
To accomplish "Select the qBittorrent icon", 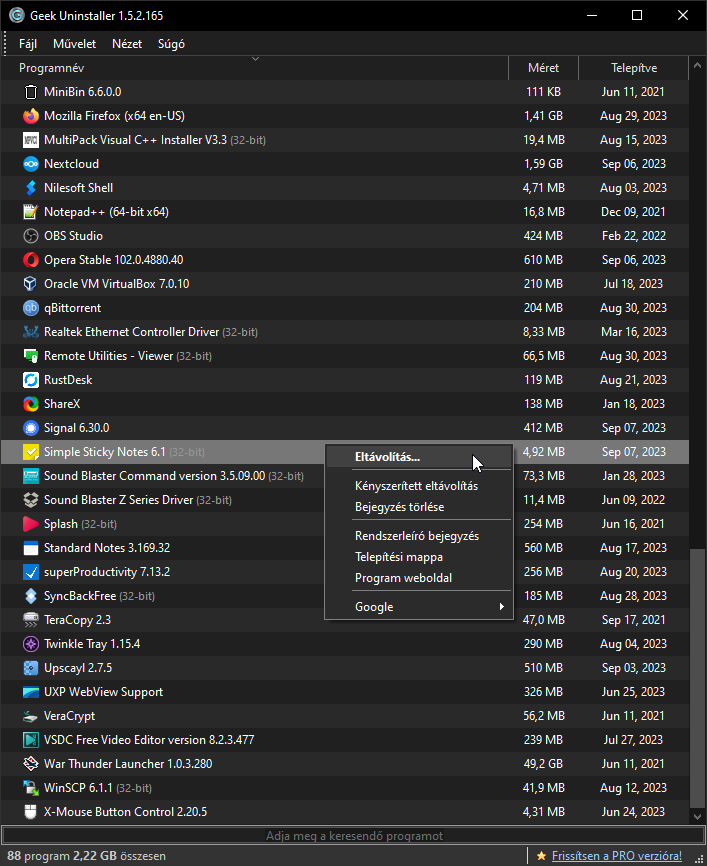I will (x=31, y=308).
